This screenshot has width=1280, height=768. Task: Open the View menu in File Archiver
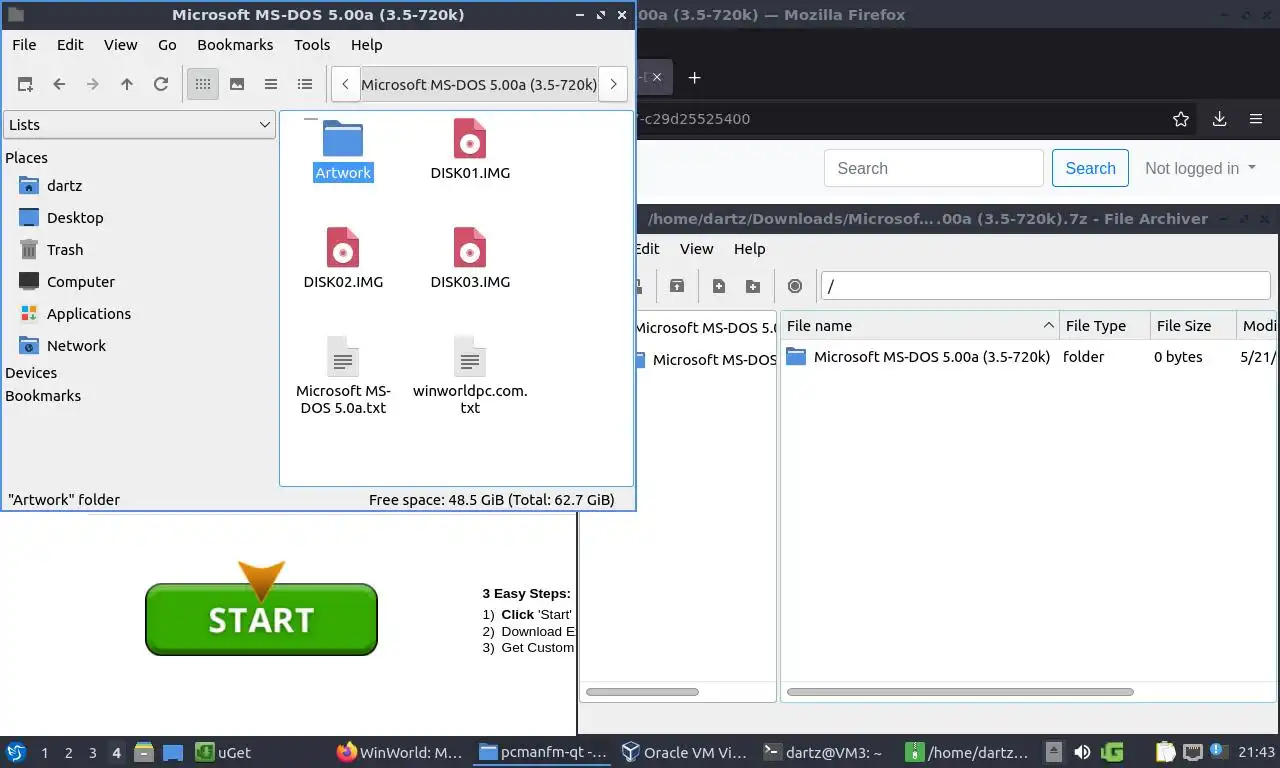(x=697, y=249)
